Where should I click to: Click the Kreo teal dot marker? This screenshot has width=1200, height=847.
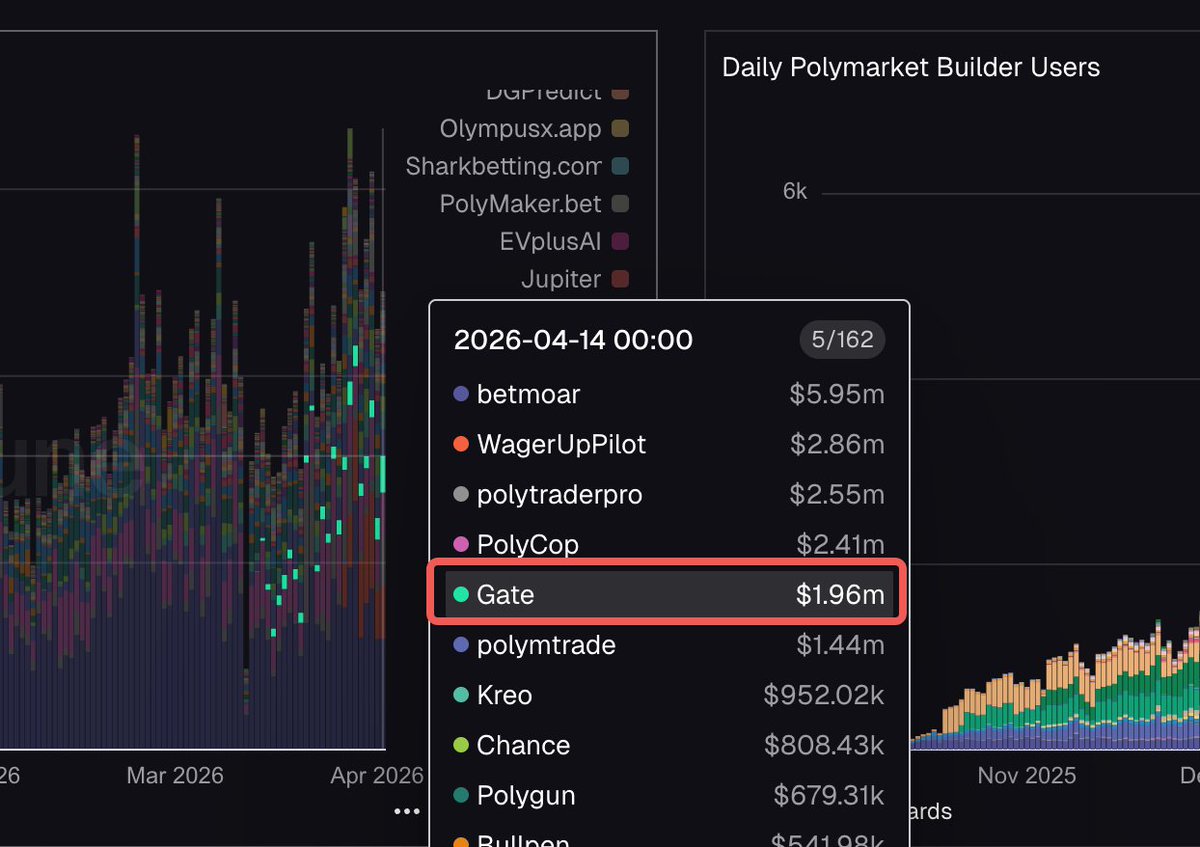461,695
